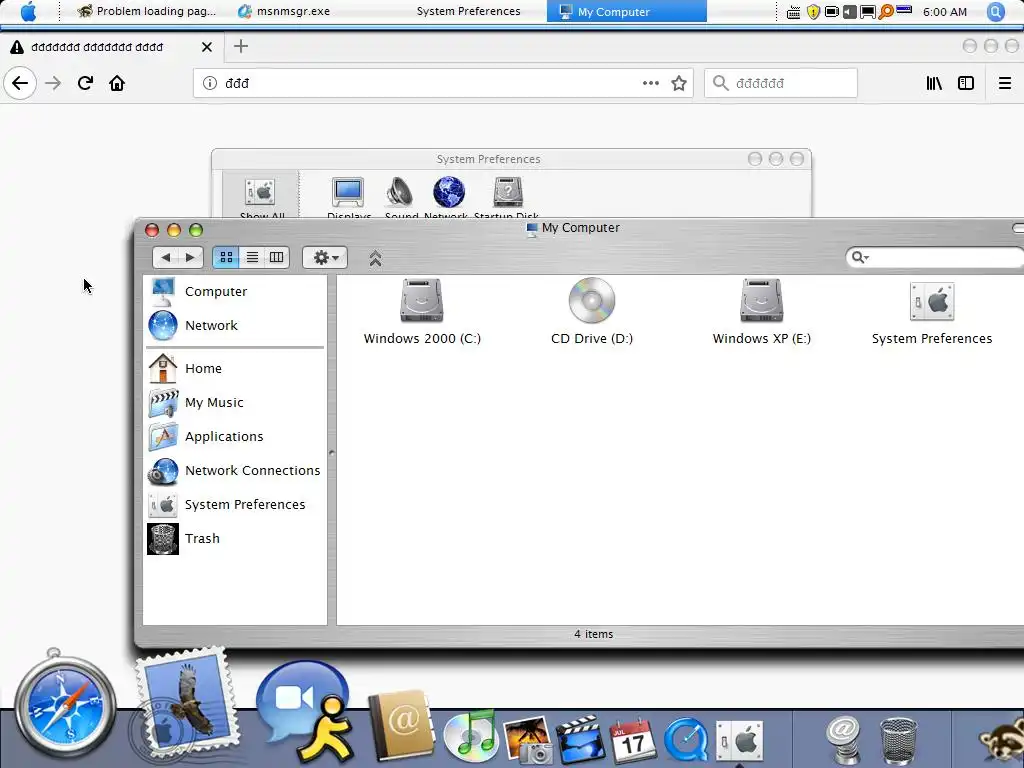Open the browser Library icon
1024x768 pixels.
pyautogui.click(x=934, y=83)
